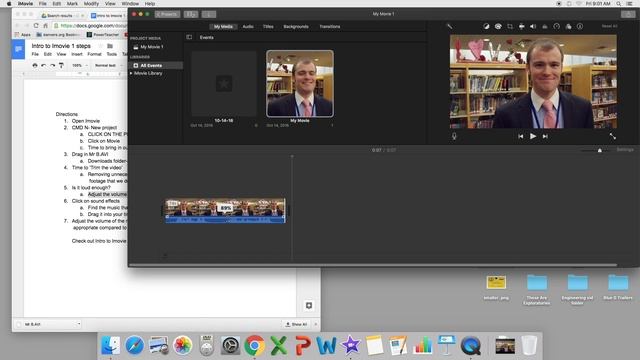Screen dimensions: 640x360
Task: Select the 10-14-16 empty event thumbnail
Action: (224, 84)
